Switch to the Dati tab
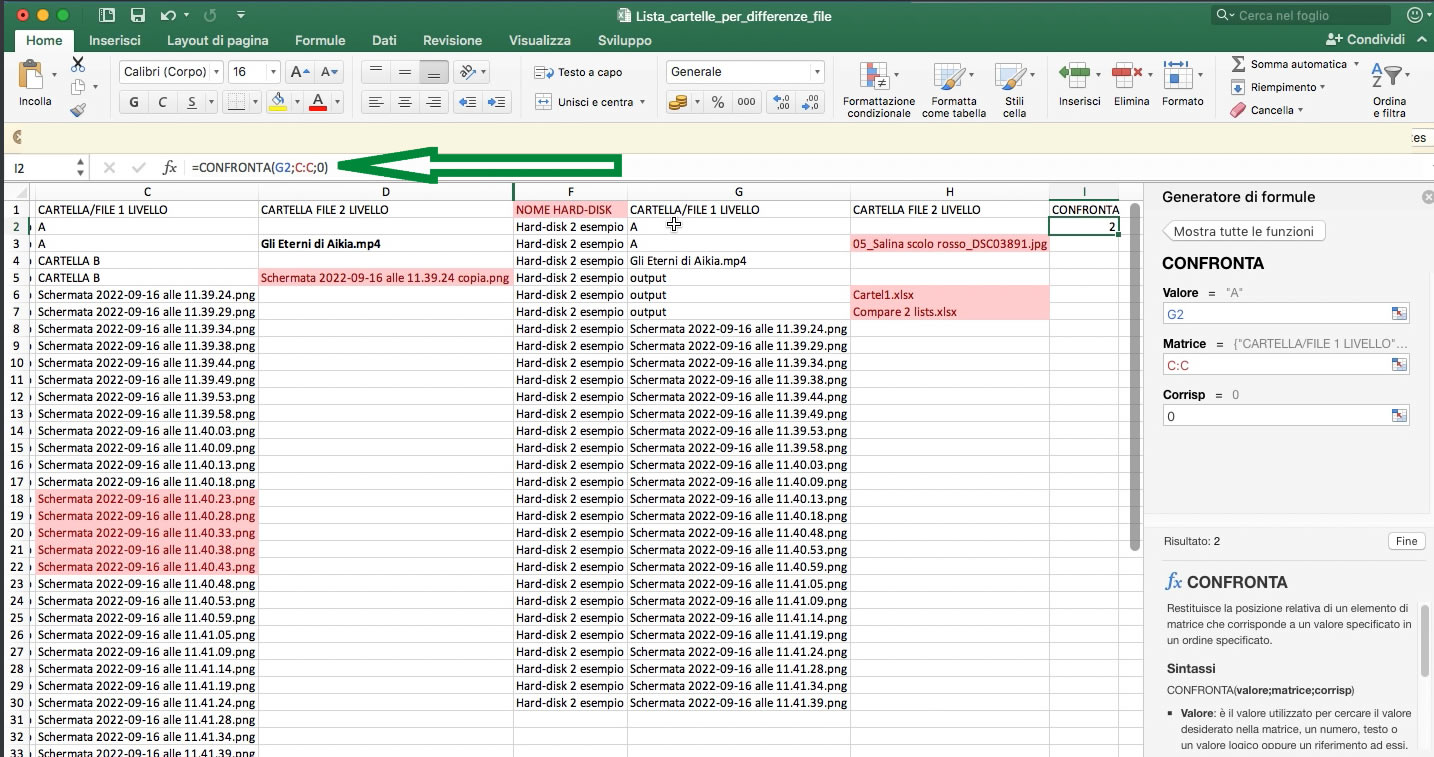1434x757 pixels. (x=384, y=40)
